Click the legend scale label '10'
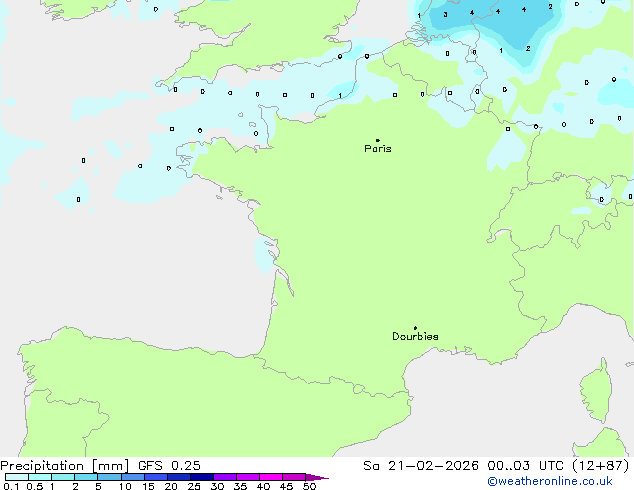The width and height of the screenshot is (634, 490). coord(125,486)
